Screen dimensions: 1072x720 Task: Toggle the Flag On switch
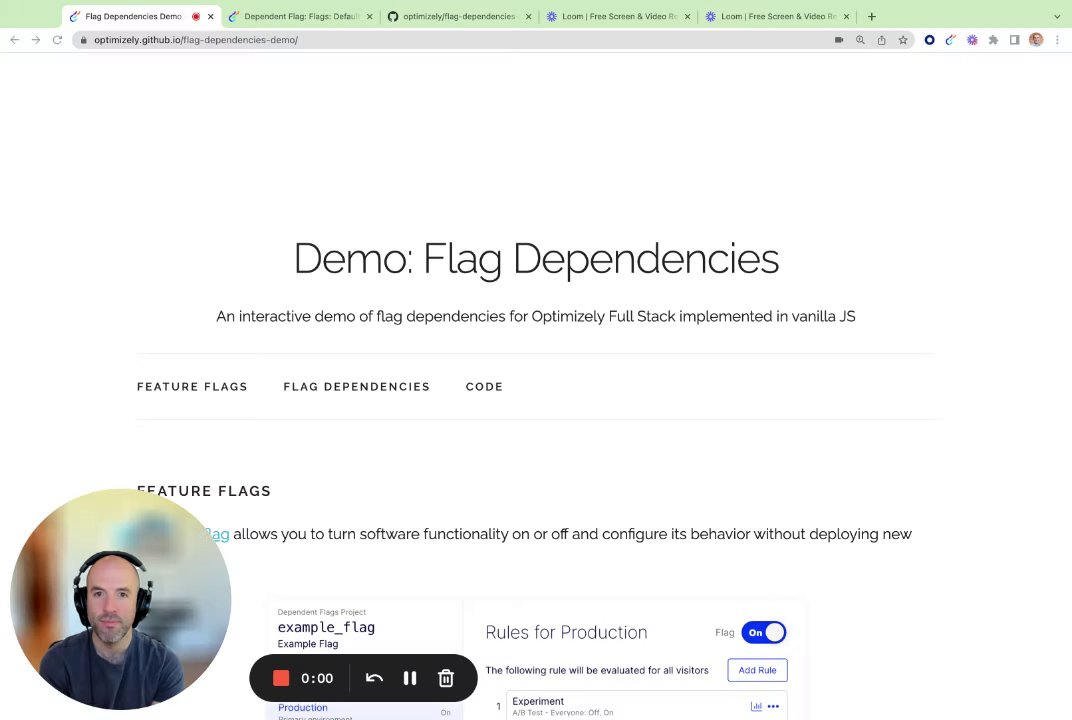pos(764,632)
